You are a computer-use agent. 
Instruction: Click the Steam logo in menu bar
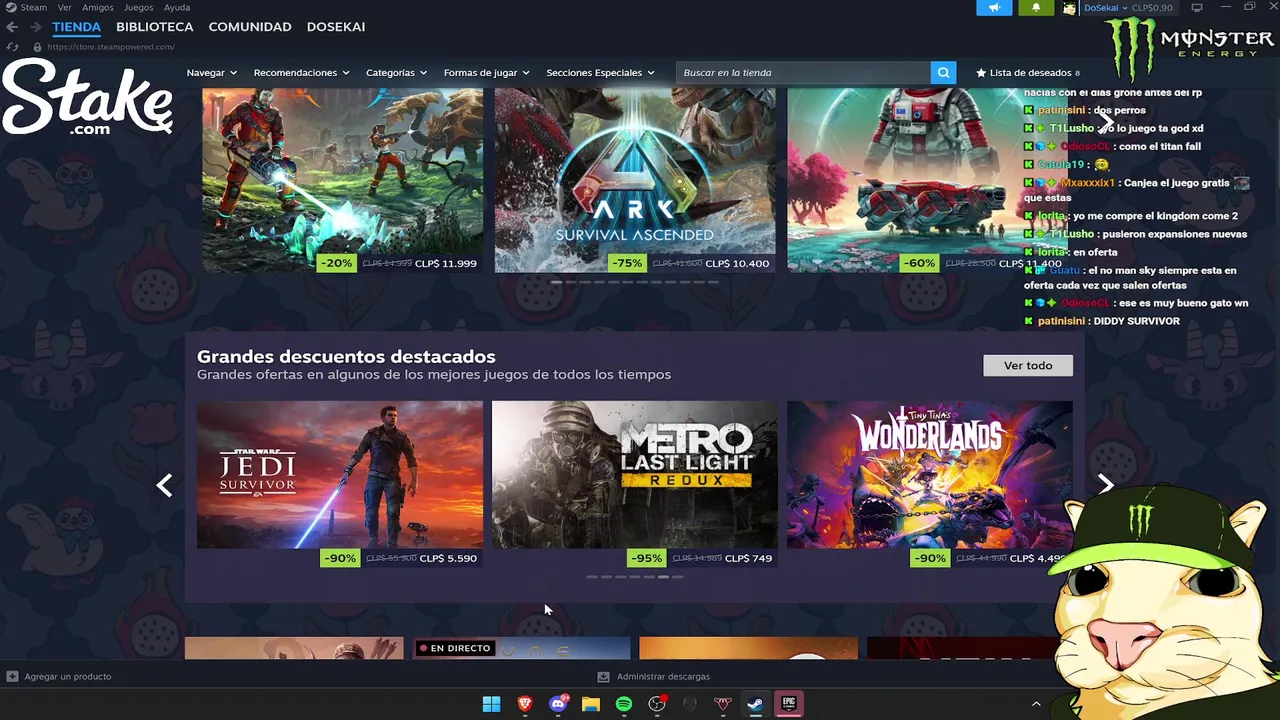point(11,7)
